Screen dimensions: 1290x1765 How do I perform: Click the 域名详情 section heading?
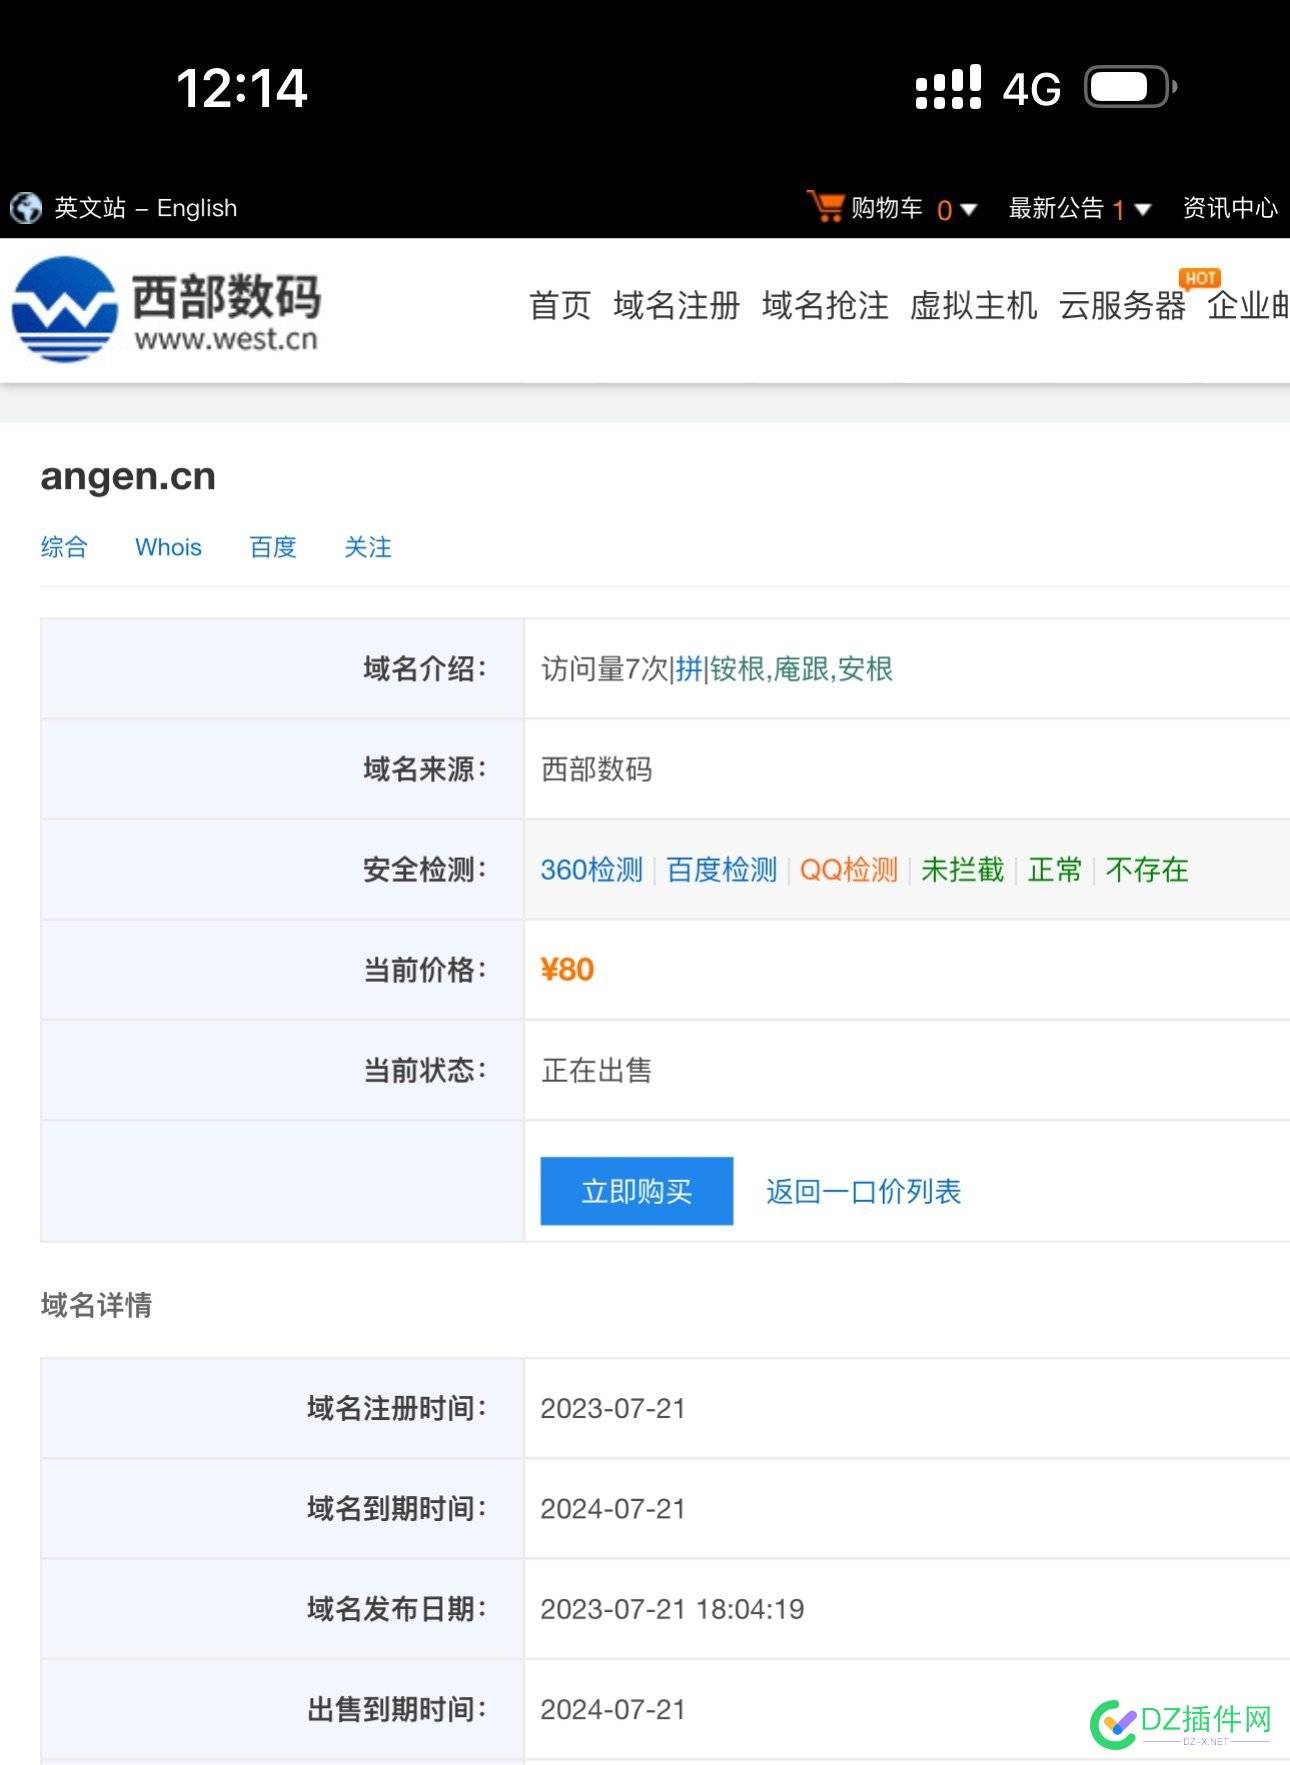click(96, 1306)
